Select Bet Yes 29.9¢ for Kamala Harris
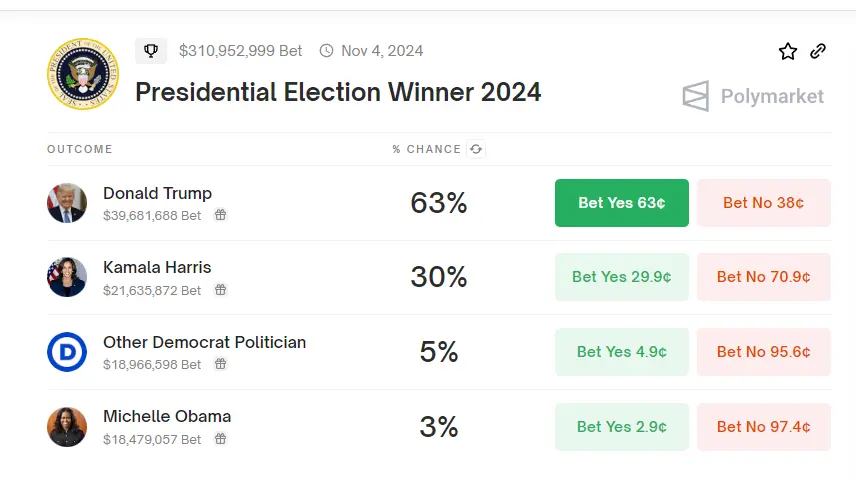The height and width of the screenshot is (478, 856). pos(621,277)
